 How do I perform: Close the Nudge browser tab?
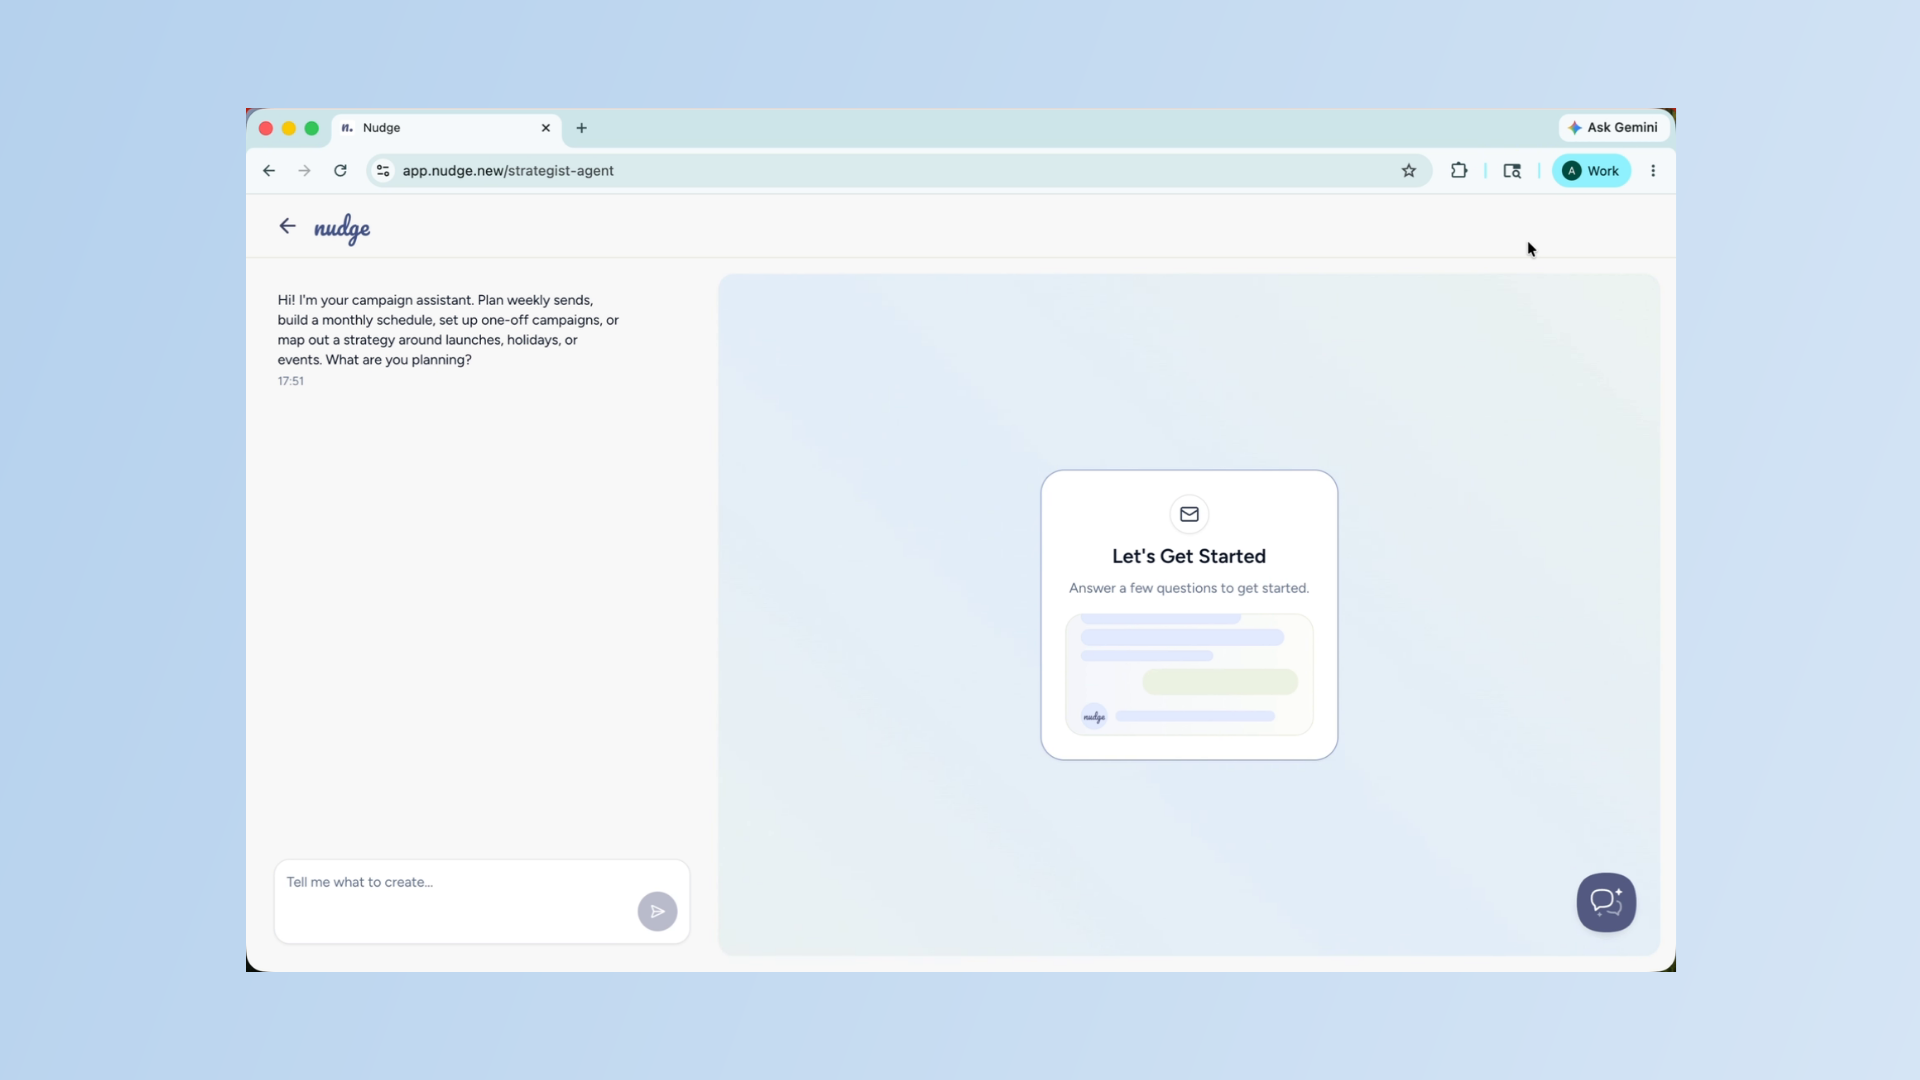click(x=546, y=128)
